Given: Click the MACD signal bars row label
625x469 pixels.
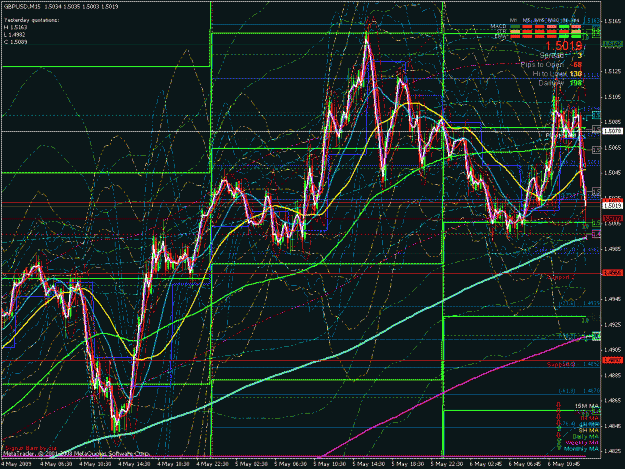Looking at the screenshot, I should coord(498,26).
